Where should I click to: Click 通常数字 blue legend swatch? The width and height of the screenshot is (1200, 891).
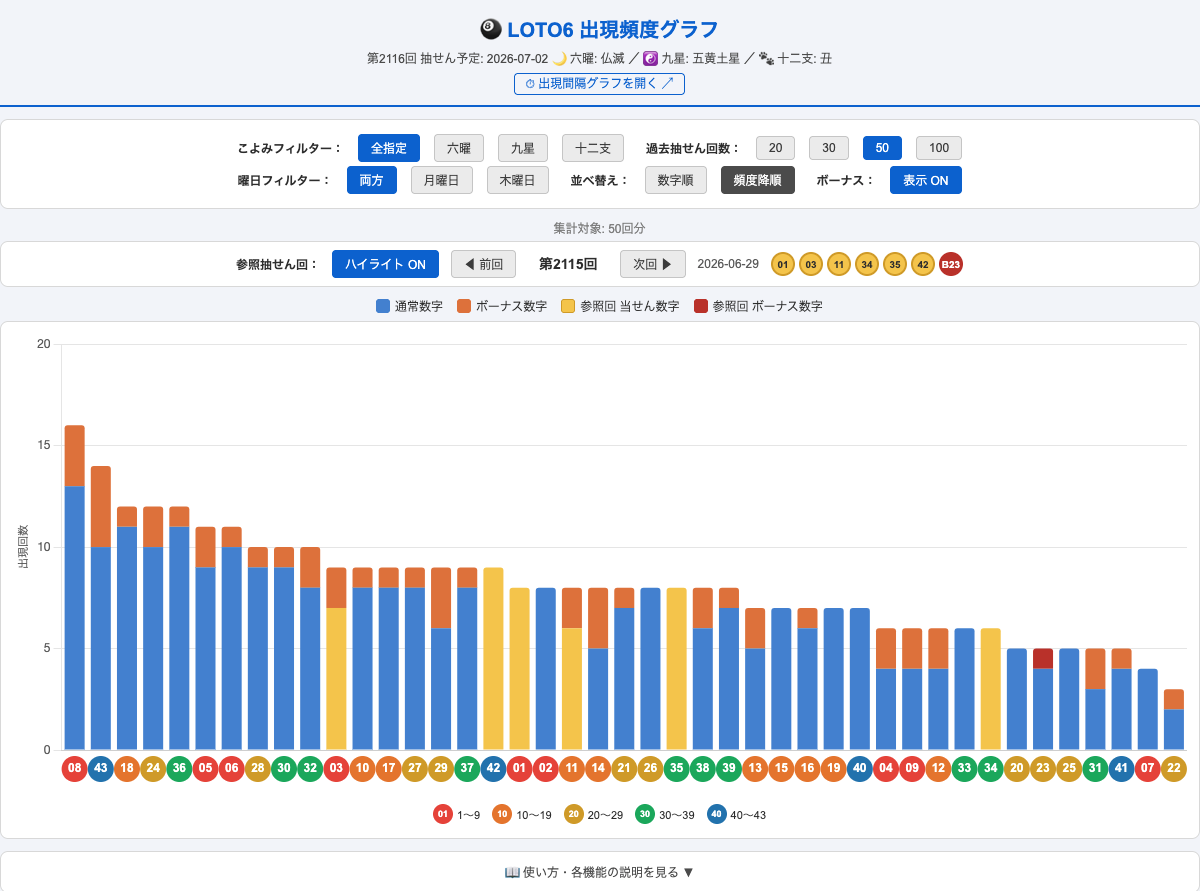coord(383,306)
